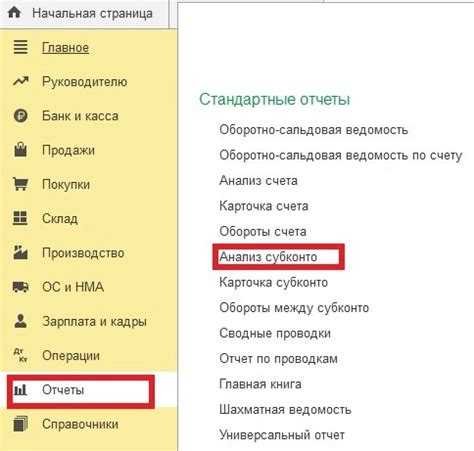Click the Склад boxes icon
The width and height of the screenshot is (474, 451).
click(20, 218)
